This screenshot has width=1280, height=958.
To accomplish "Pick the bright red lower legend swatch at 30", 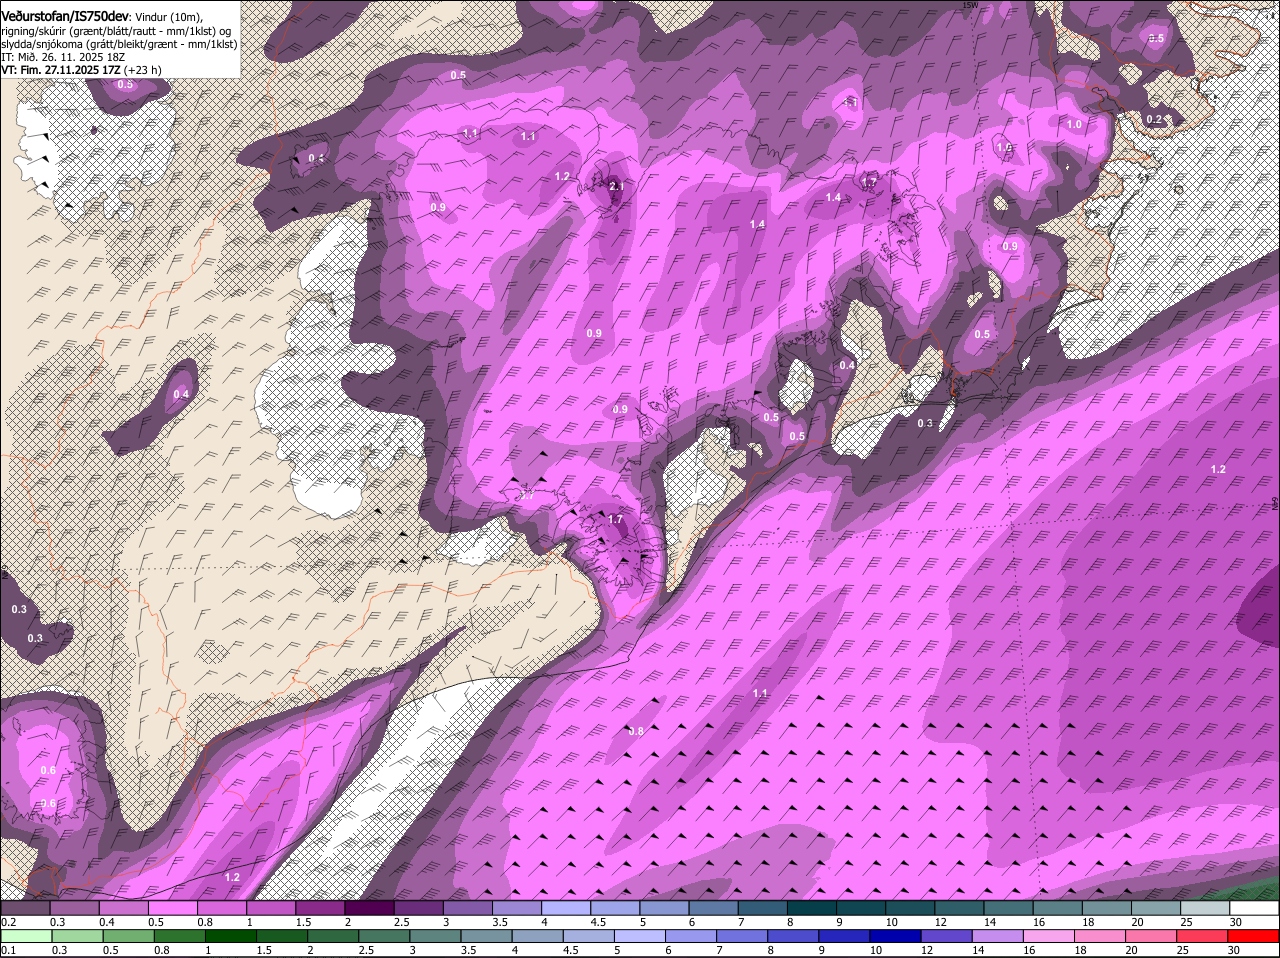I will pos(1254,937).
